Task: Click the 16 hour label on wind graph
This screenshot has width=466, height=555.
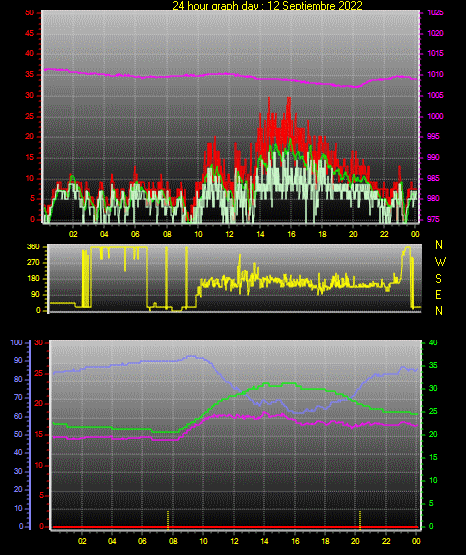Action: coord(291,234)
